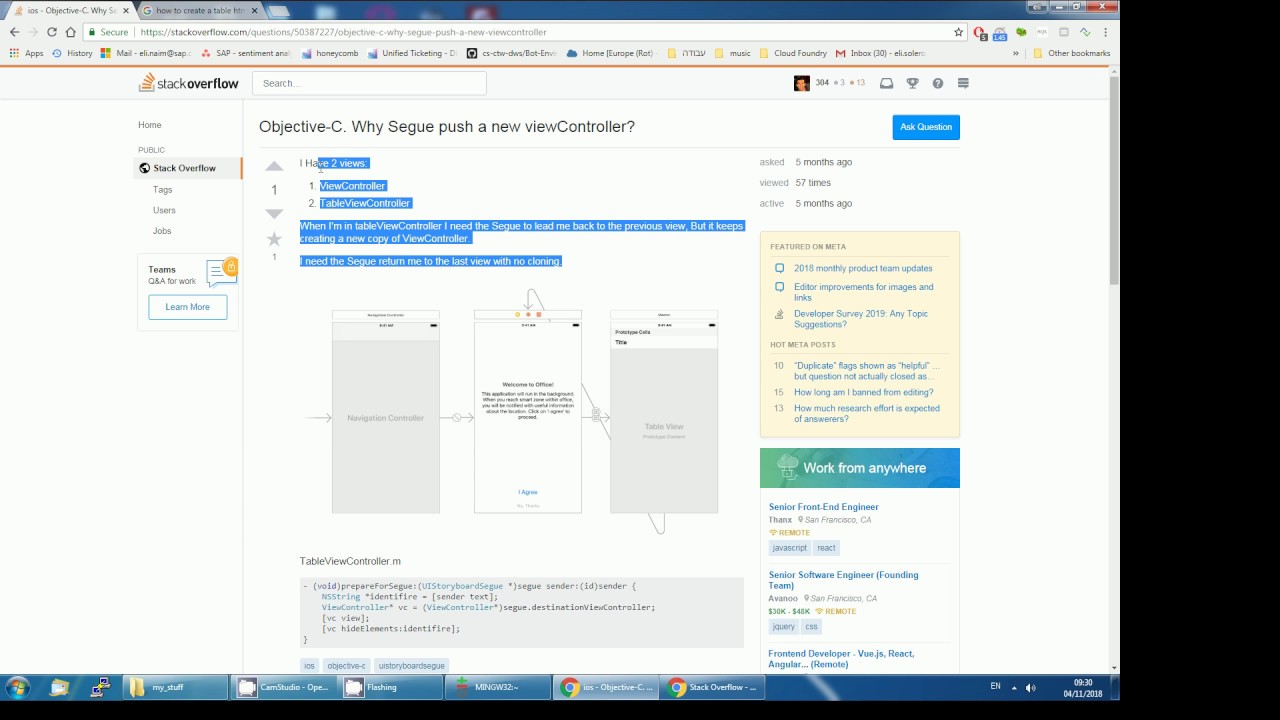This screenshot has height=720, width=1280.
Task: Click the Ask Question button
Action: [926, 127]
